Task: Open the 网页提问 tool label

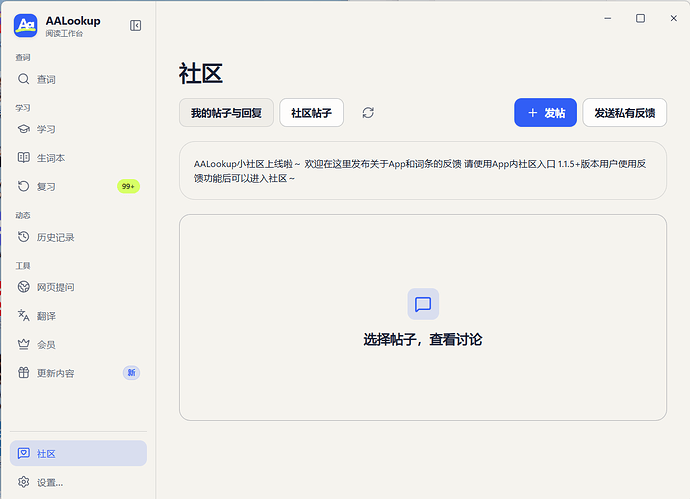Action: click(x=55, y=287)
